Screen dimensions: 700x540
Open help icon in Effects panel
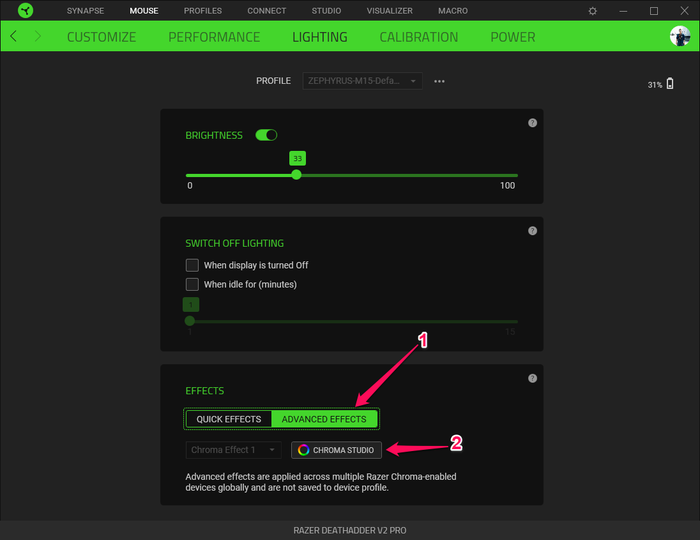(x=532, y=378)
